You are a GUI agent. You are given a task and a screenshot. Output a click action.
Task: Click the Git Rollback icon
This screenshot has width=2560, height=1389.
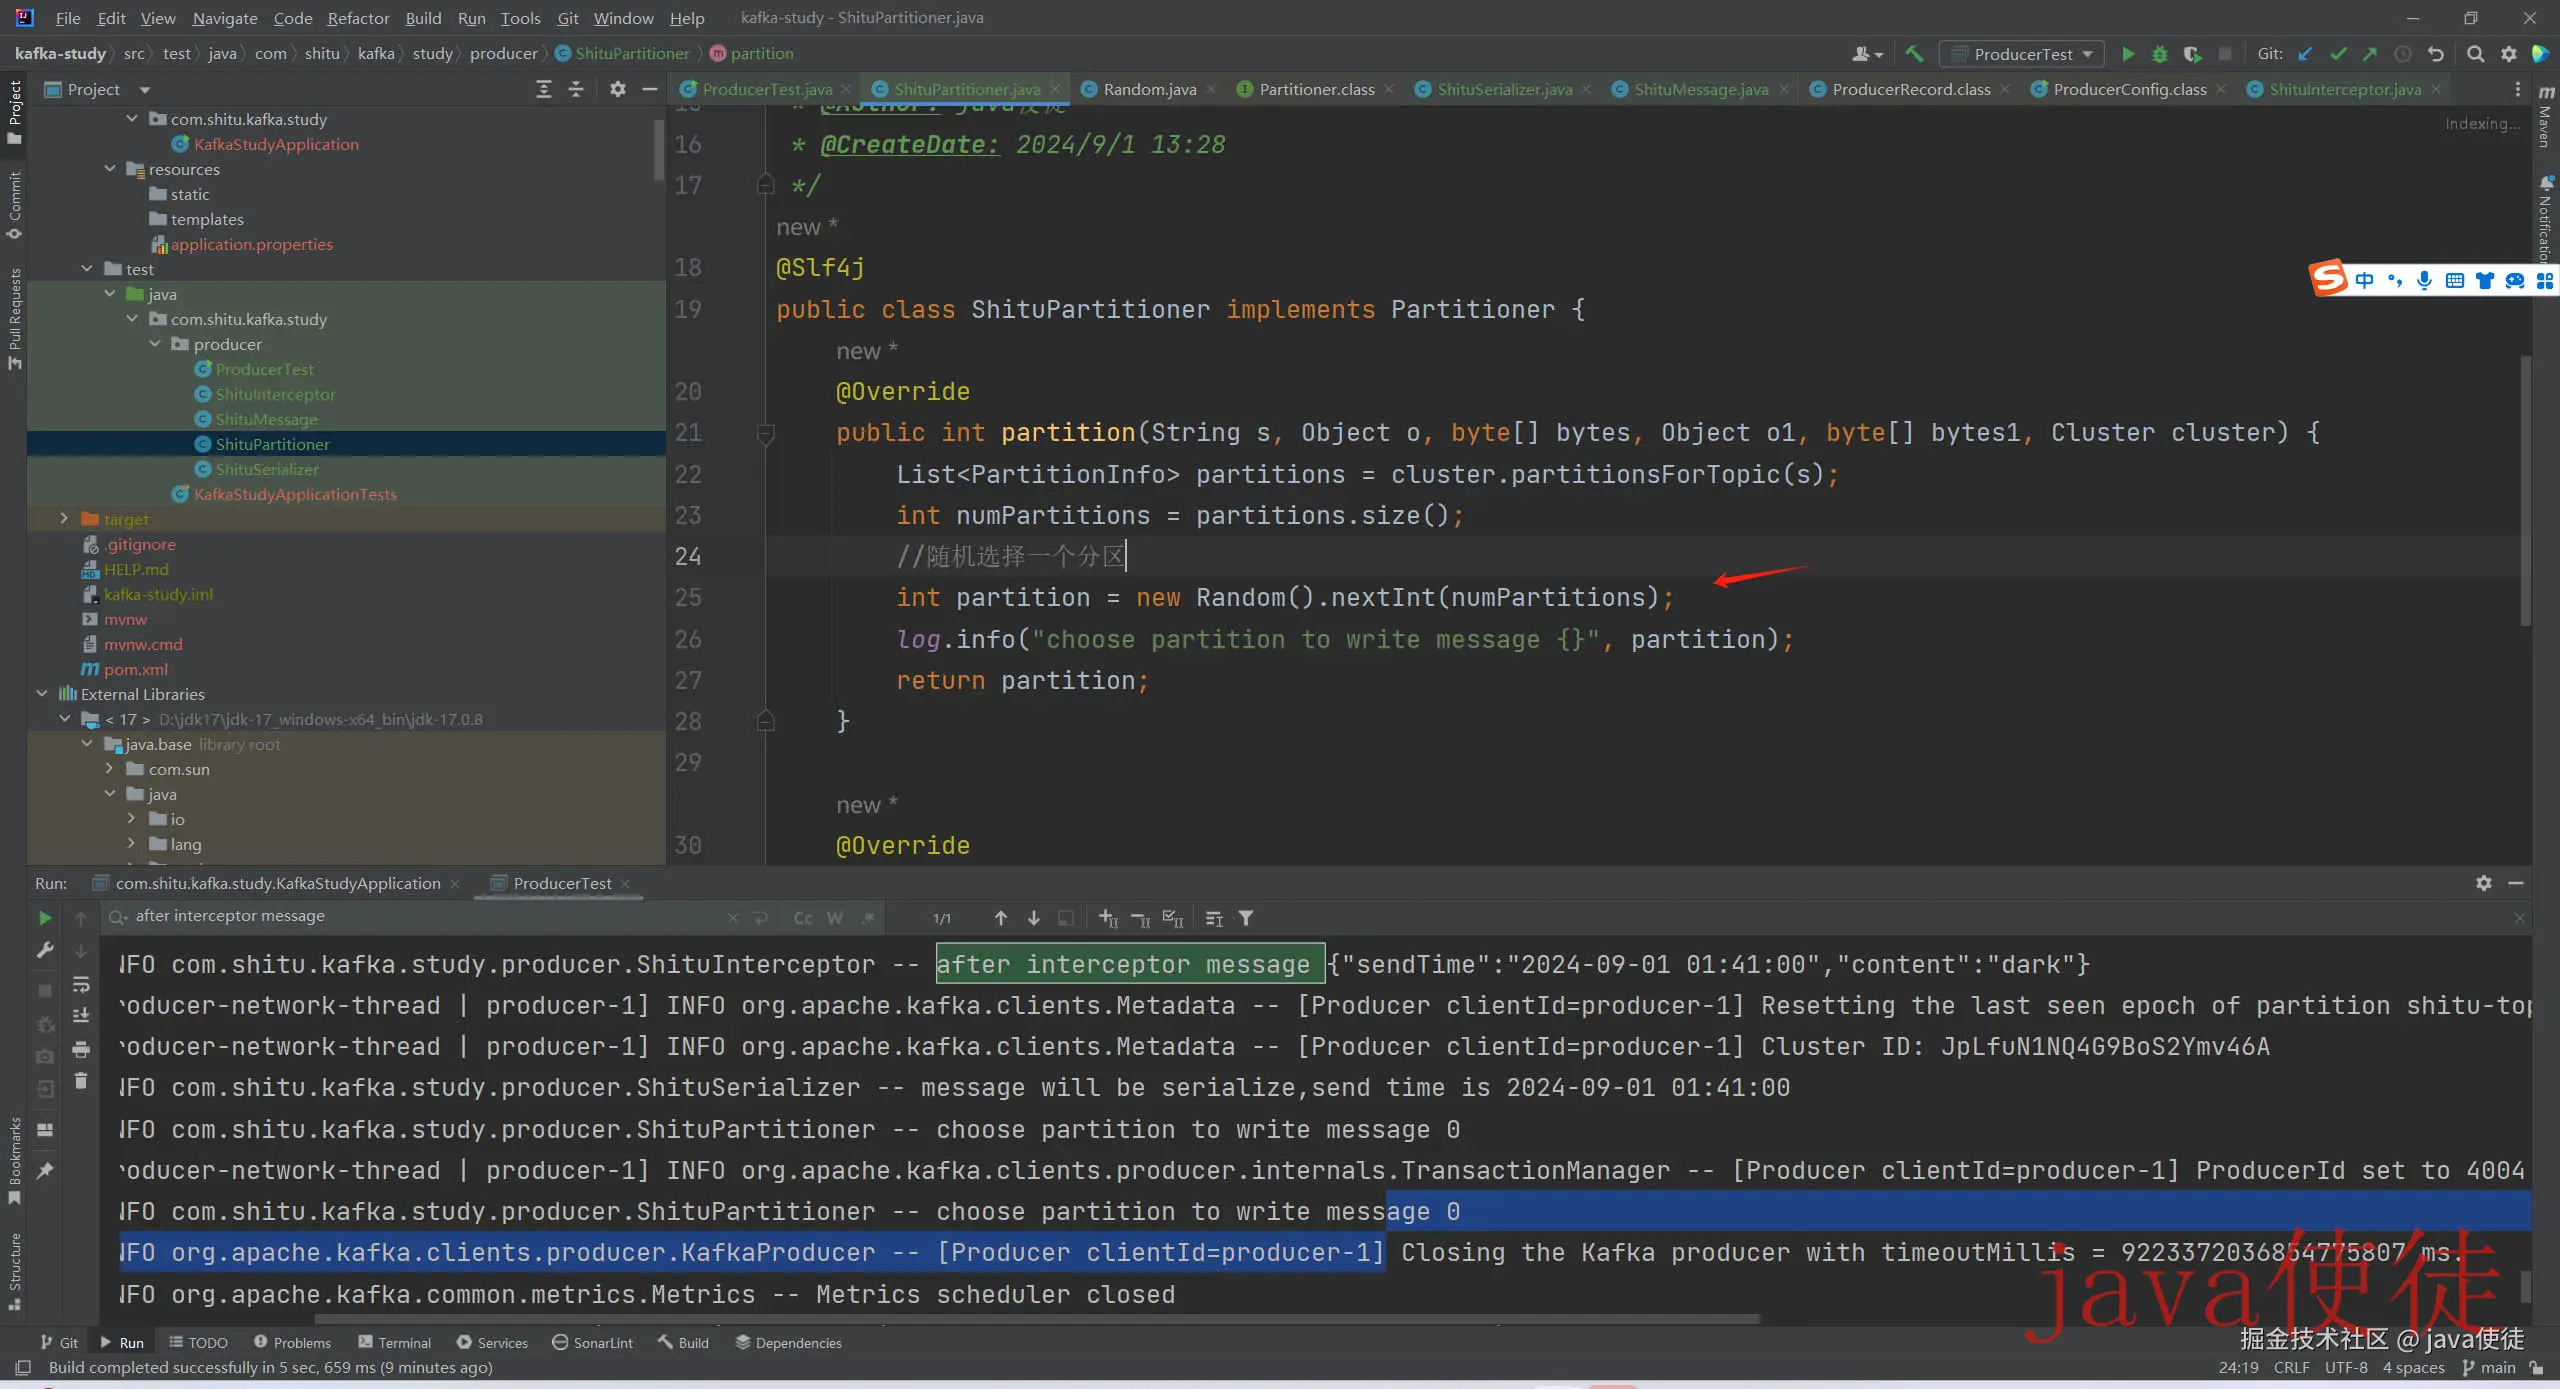pos(2436,54)
